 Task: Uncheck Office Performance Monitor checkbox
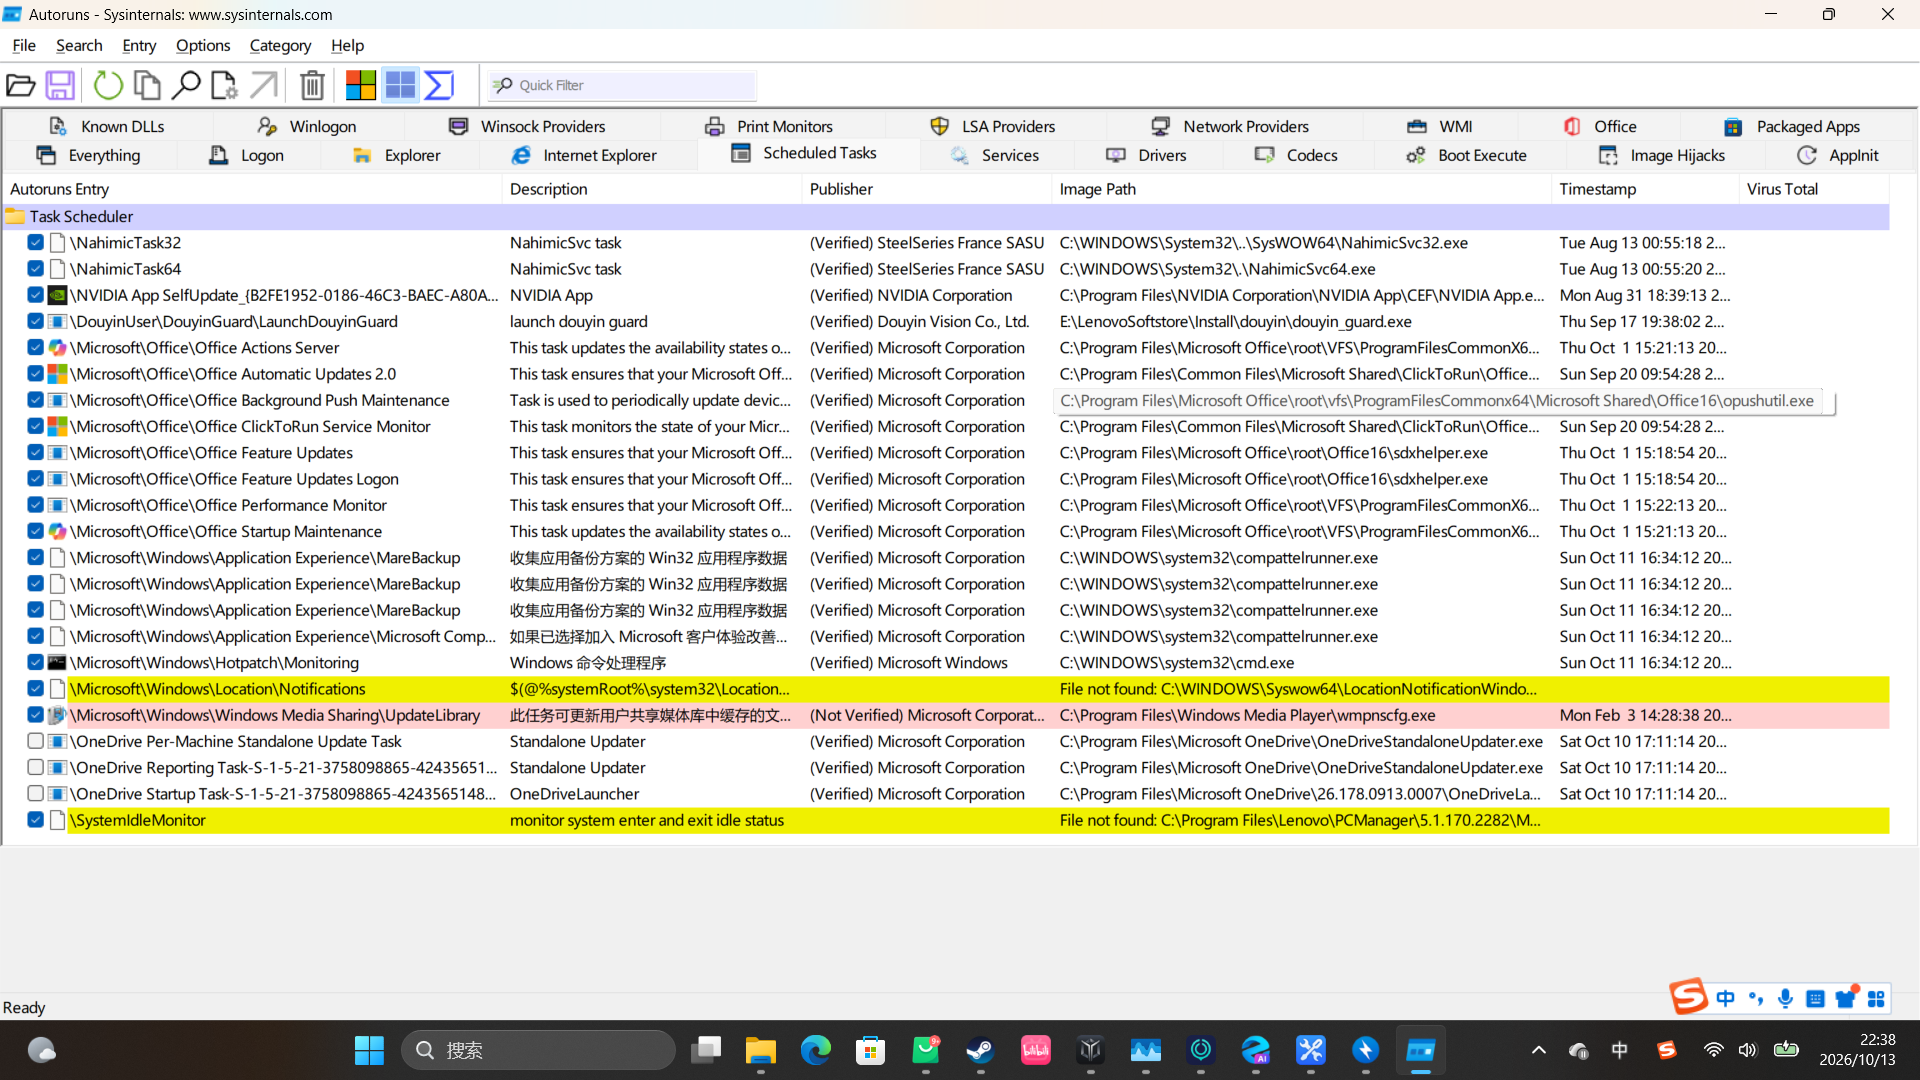click(x=35, y=505)
